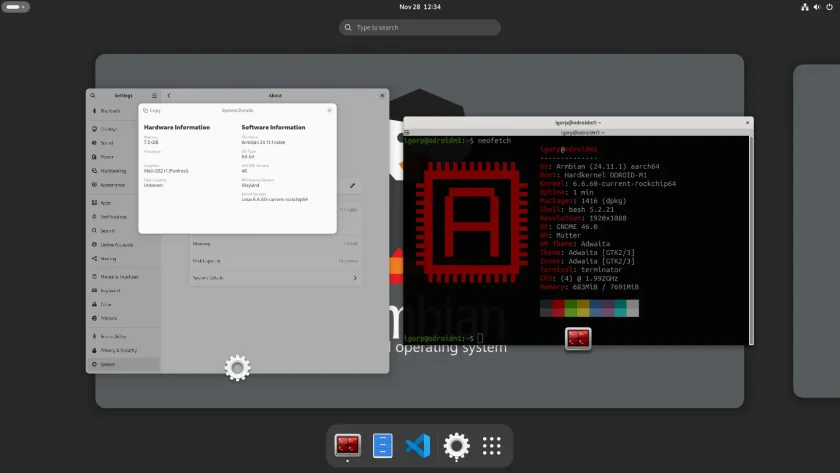The image size is (840, 473).
Task: Click Armbian 24.11.1 noble OS name
Action: pos(263,142)
